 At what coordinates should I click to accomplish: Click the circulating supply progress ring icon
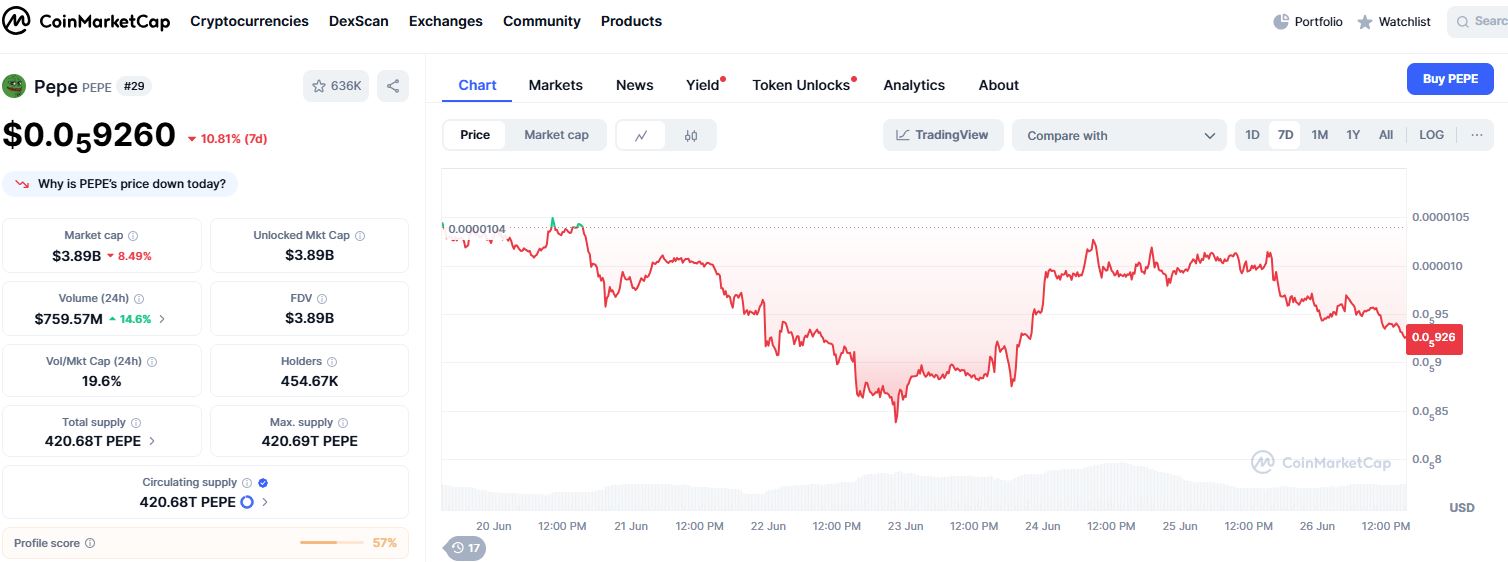click(x=247, y=502)
